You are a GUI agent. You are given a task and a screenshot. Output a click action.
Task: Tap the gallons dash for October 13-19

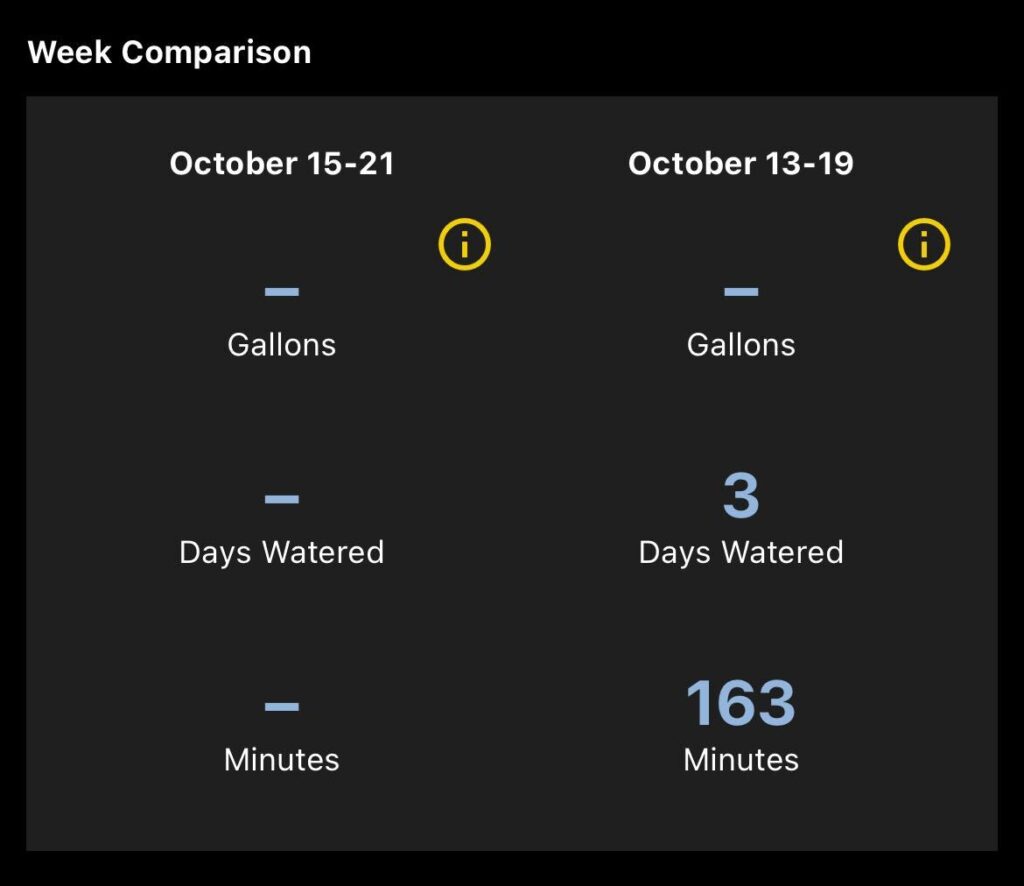click(741, 292)
